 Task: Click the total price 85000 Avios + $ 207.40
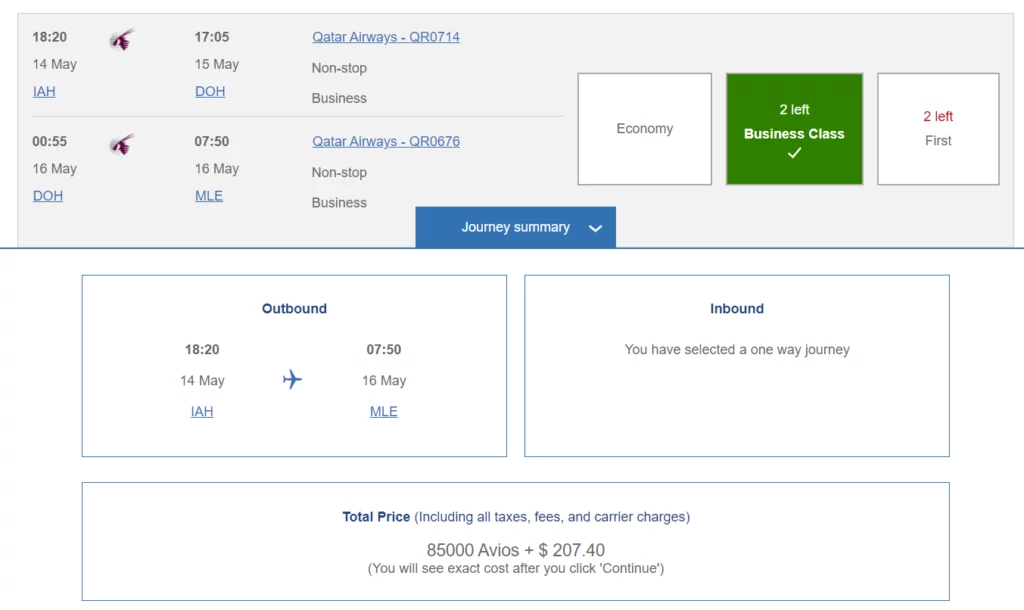[x=515, y=550]
